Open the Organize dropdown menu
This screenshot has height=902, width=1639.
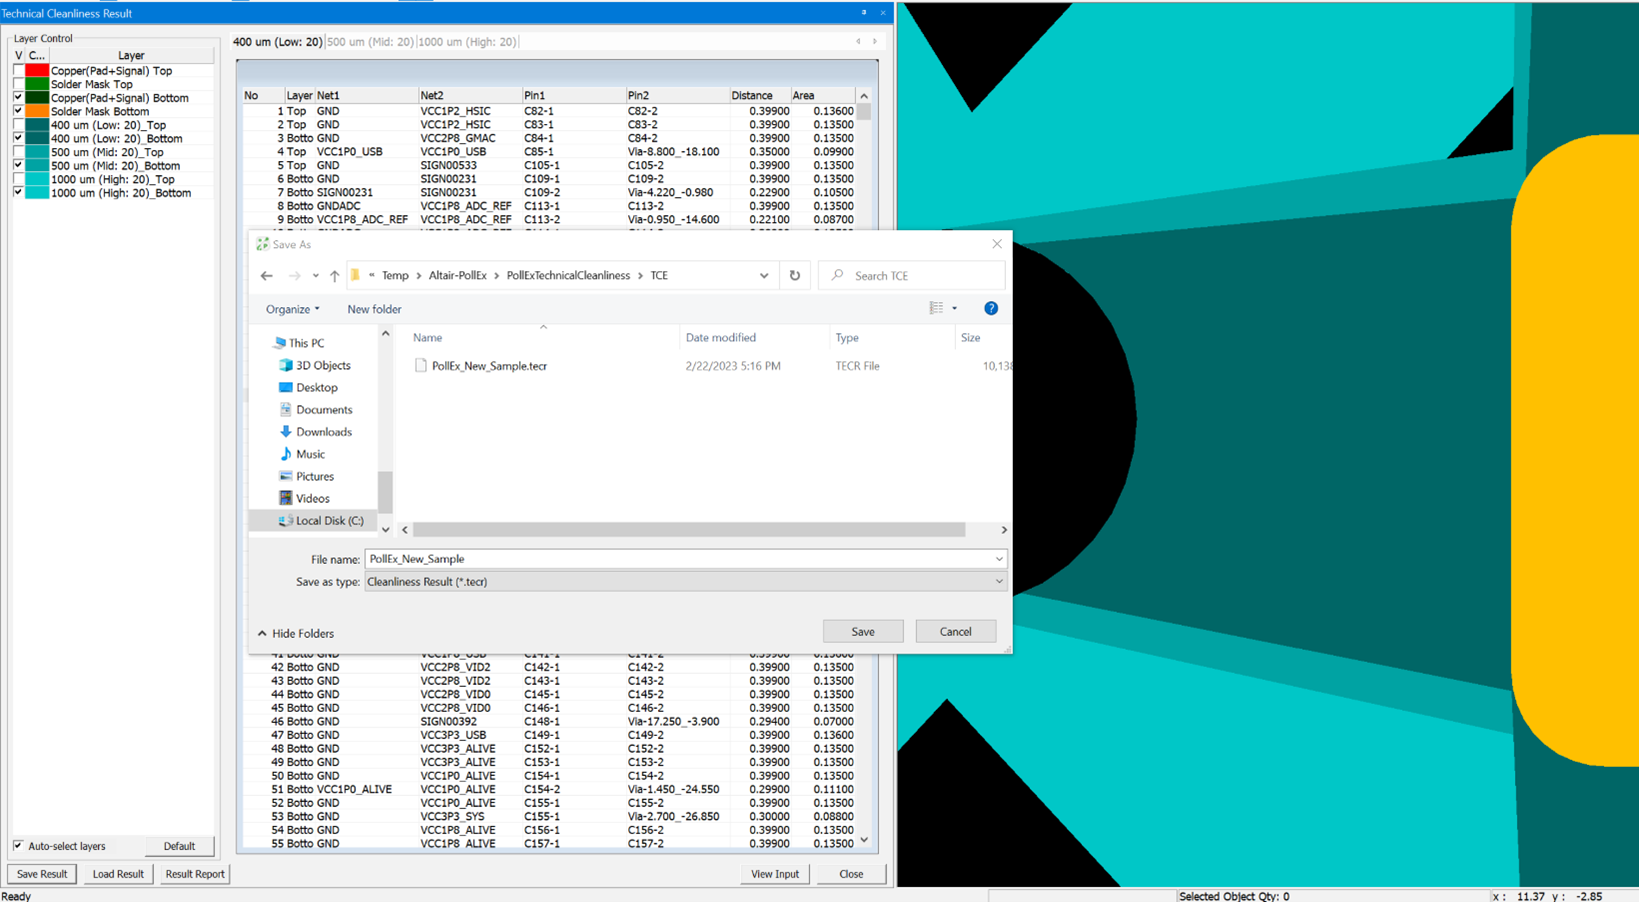click(x=292, y=310)
